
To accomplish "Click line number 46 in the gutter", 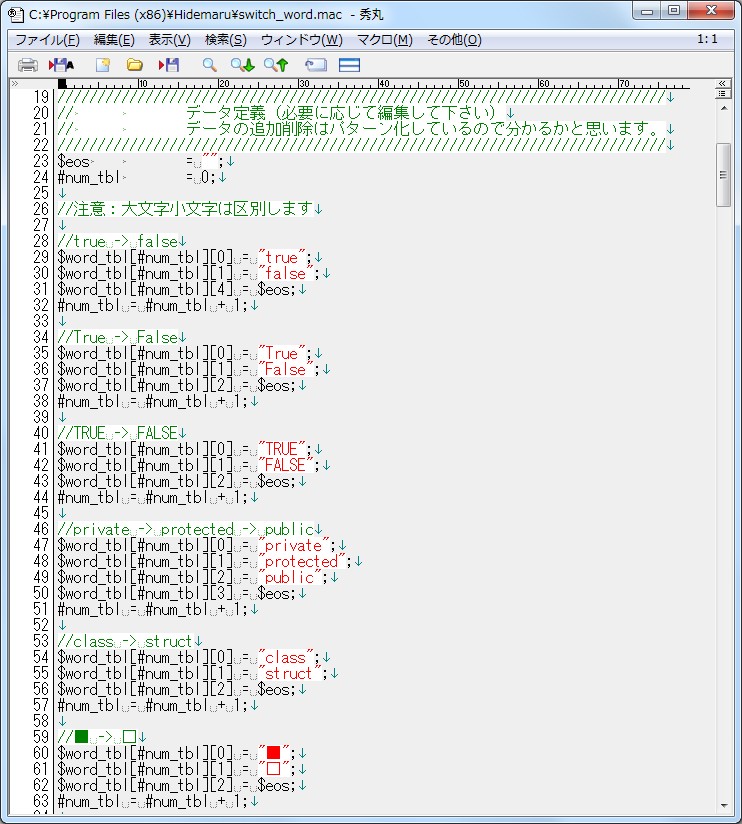I will point(41,529).
